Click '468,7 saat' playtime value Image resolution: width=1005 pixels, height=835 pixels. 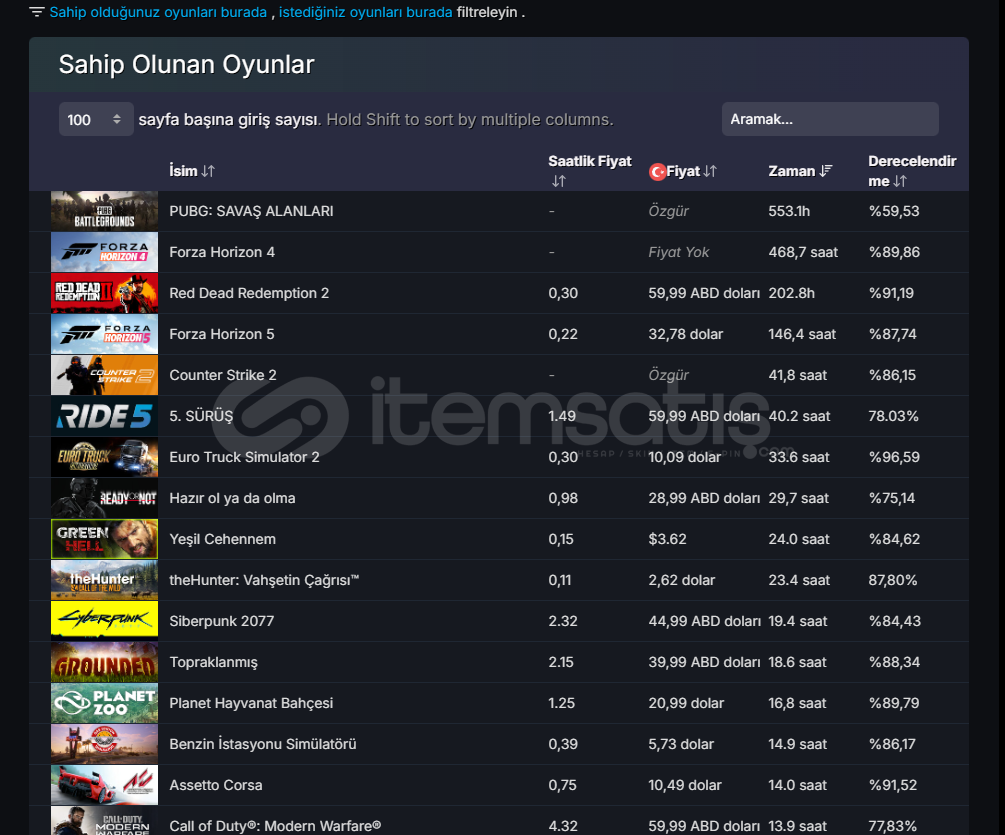[803, 252]
